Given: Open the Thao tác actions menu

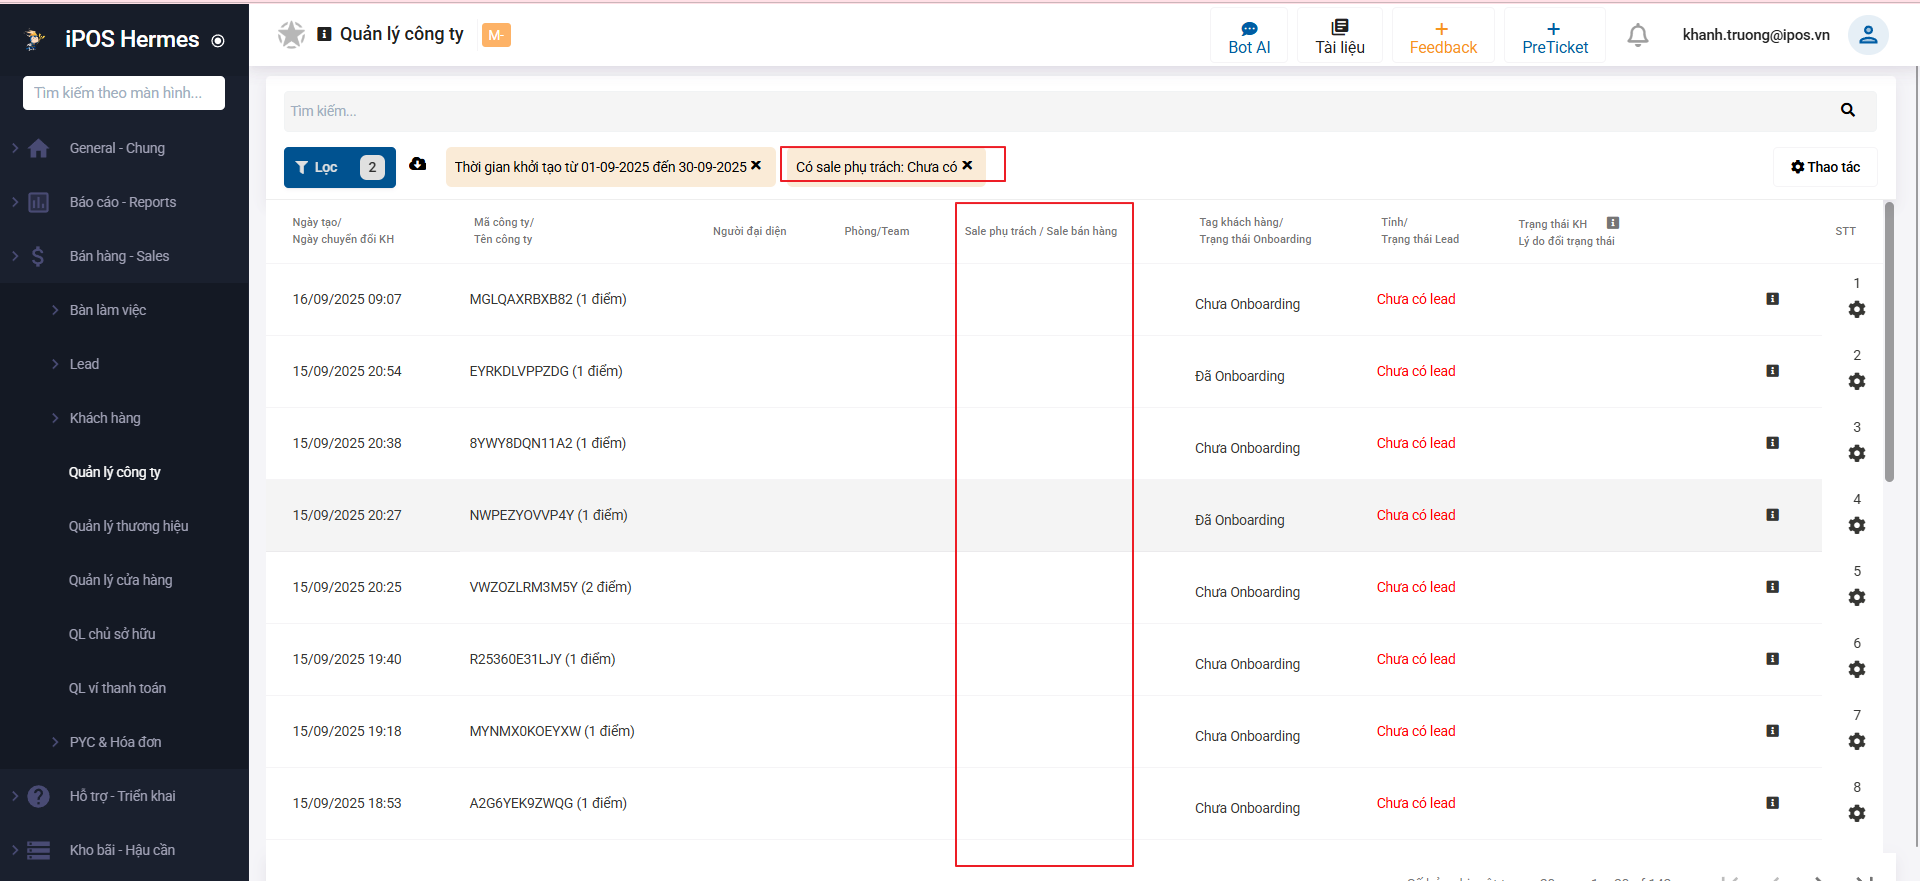Looking at the screenshot, I should coord(1825,167).
